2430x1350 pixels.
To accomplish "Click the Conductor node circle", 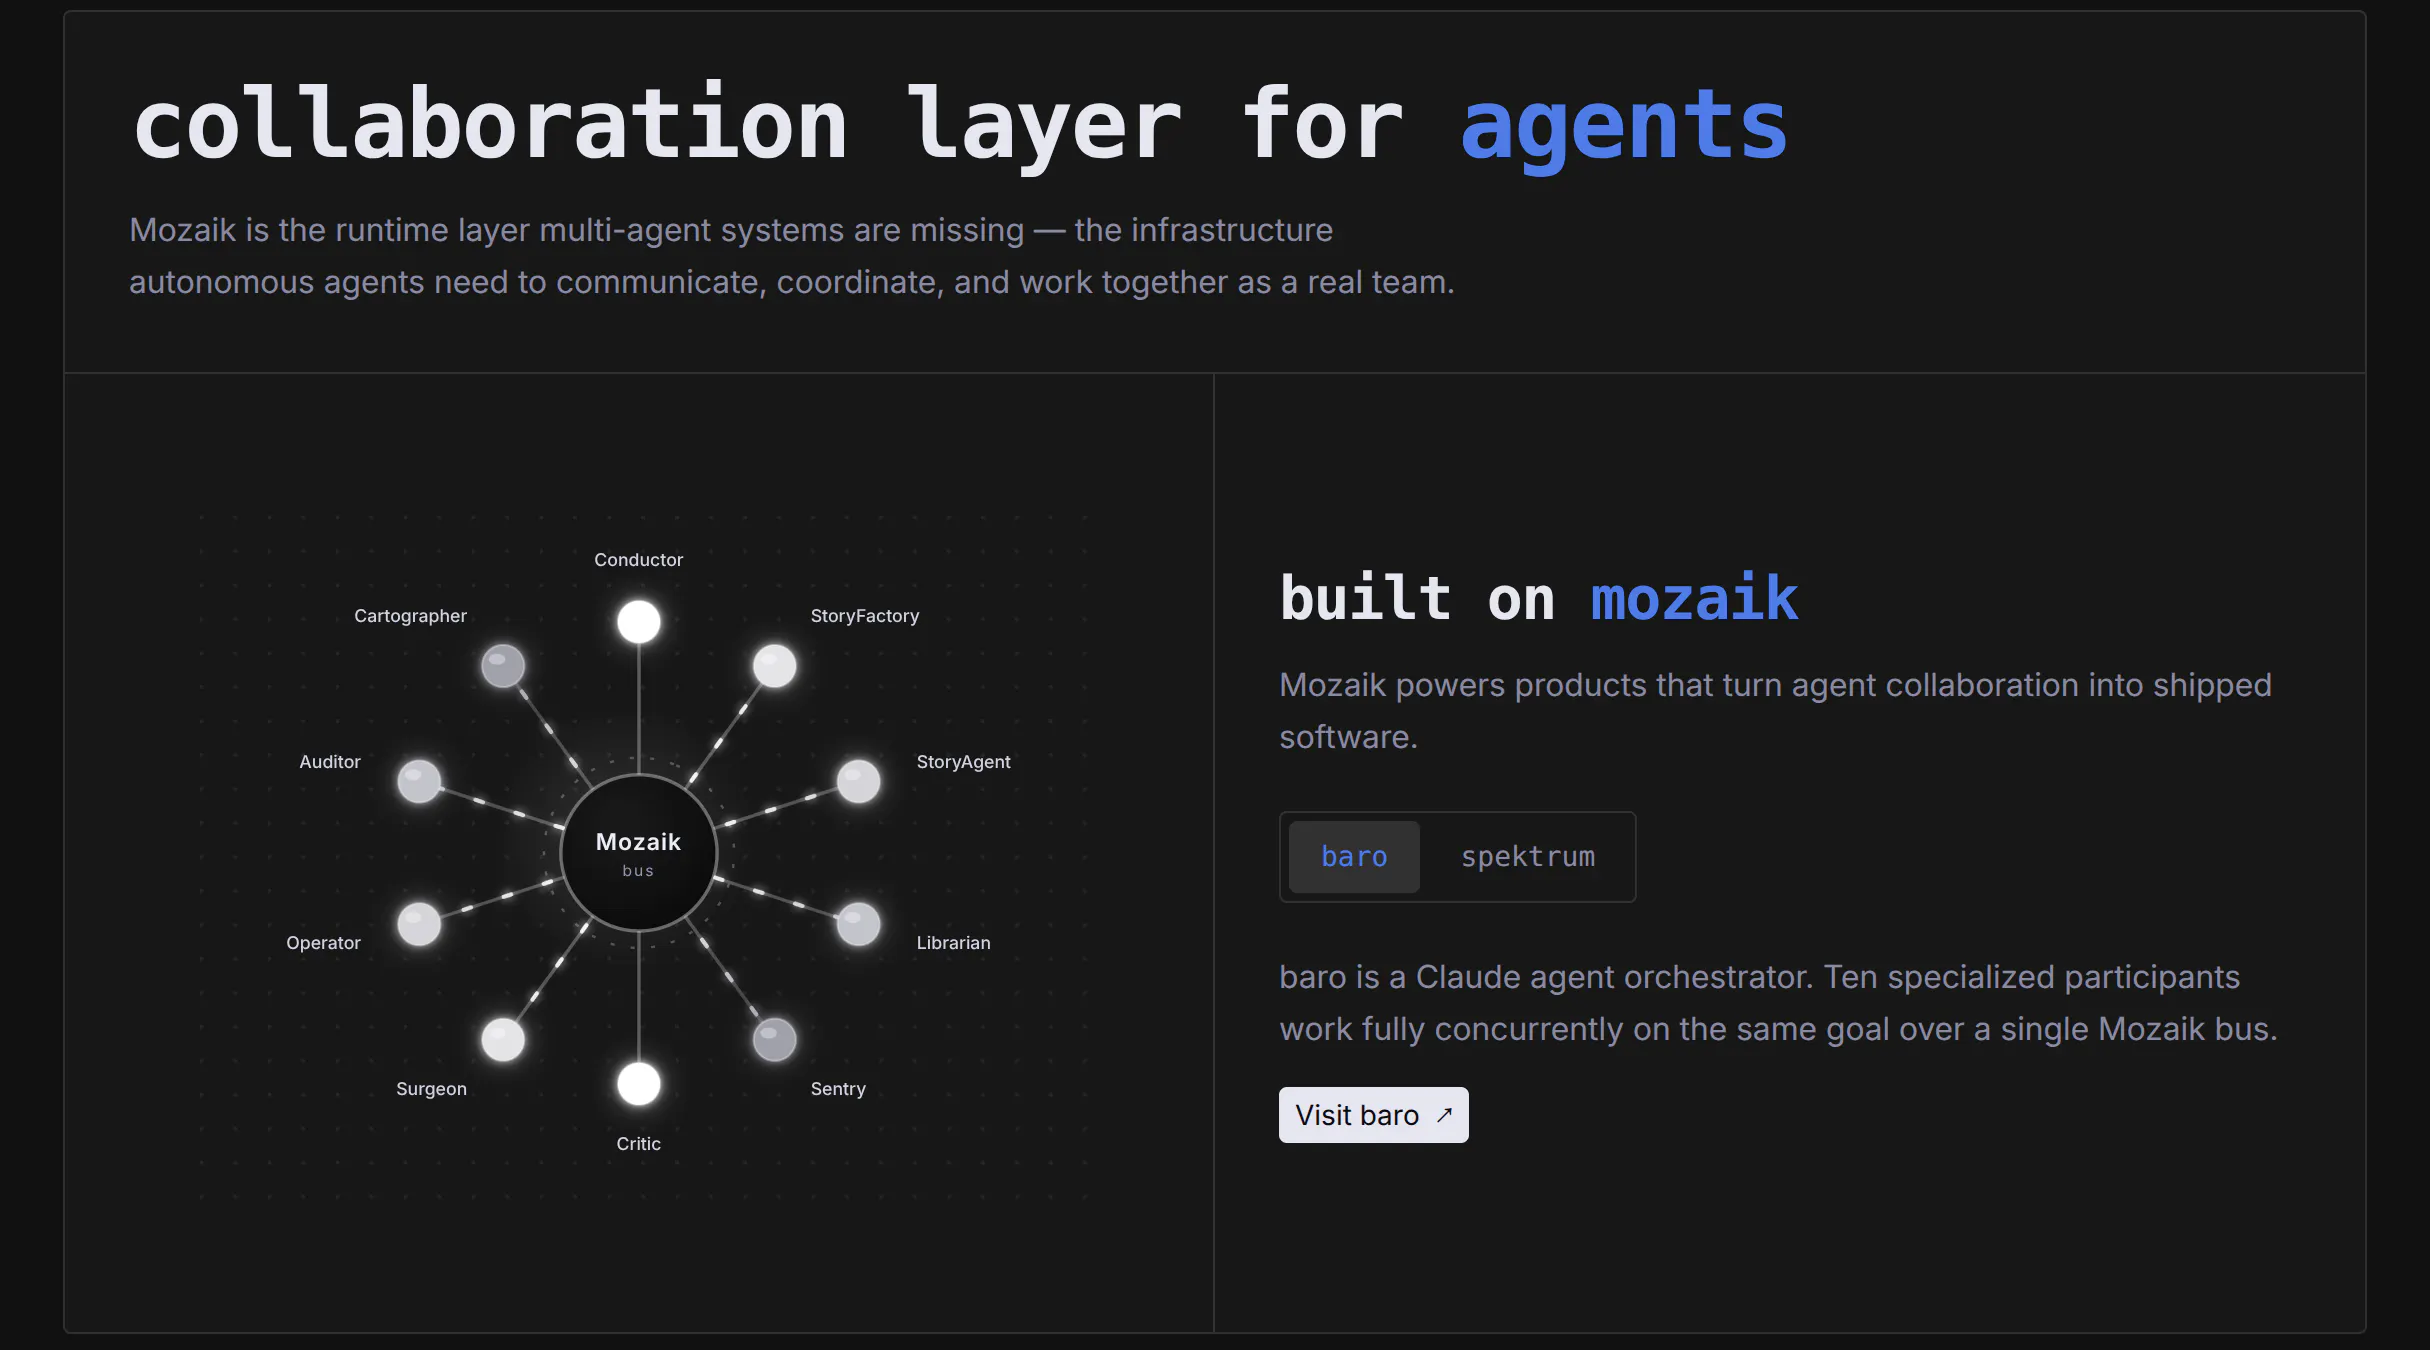I will tap(639, 622).
